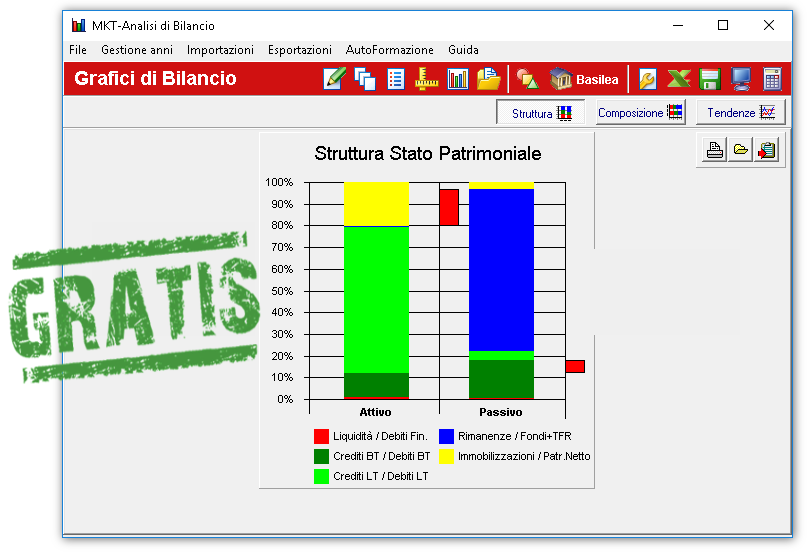Open the Gestione anni menu
Screen dimensions: 807x552
click(137, 50)
